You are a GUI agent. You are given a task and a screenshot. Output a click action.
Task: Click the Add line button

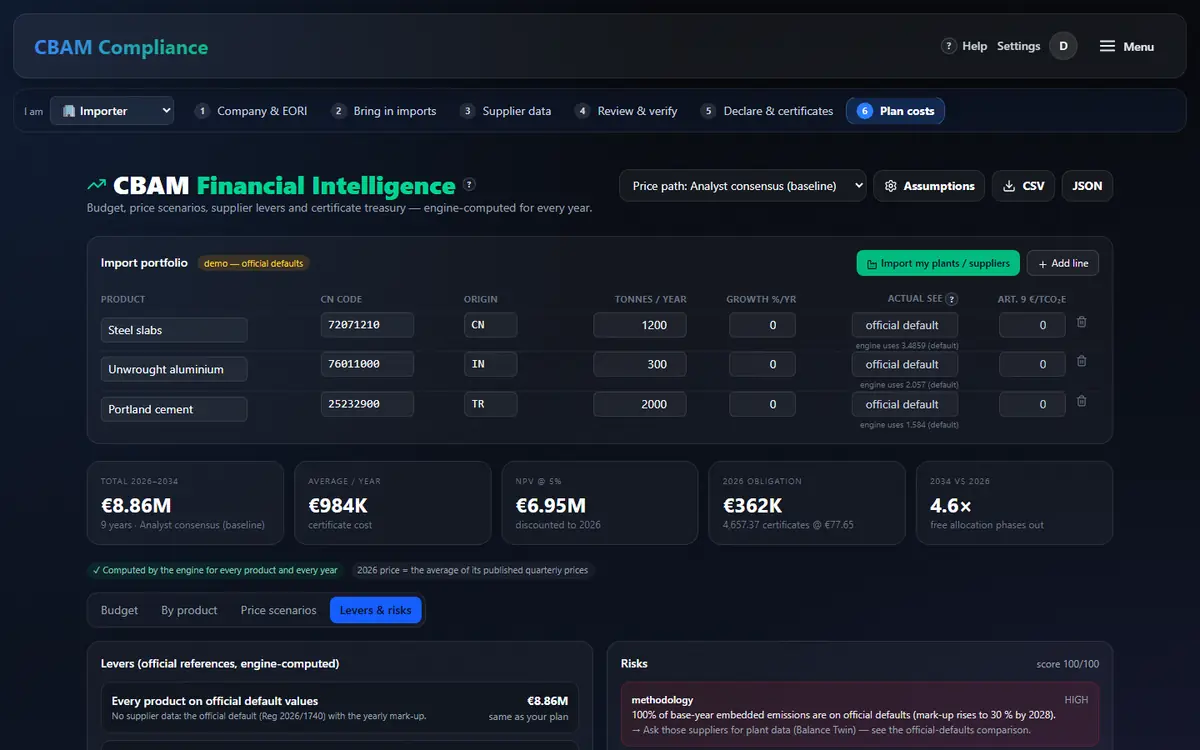point(1063,263)
